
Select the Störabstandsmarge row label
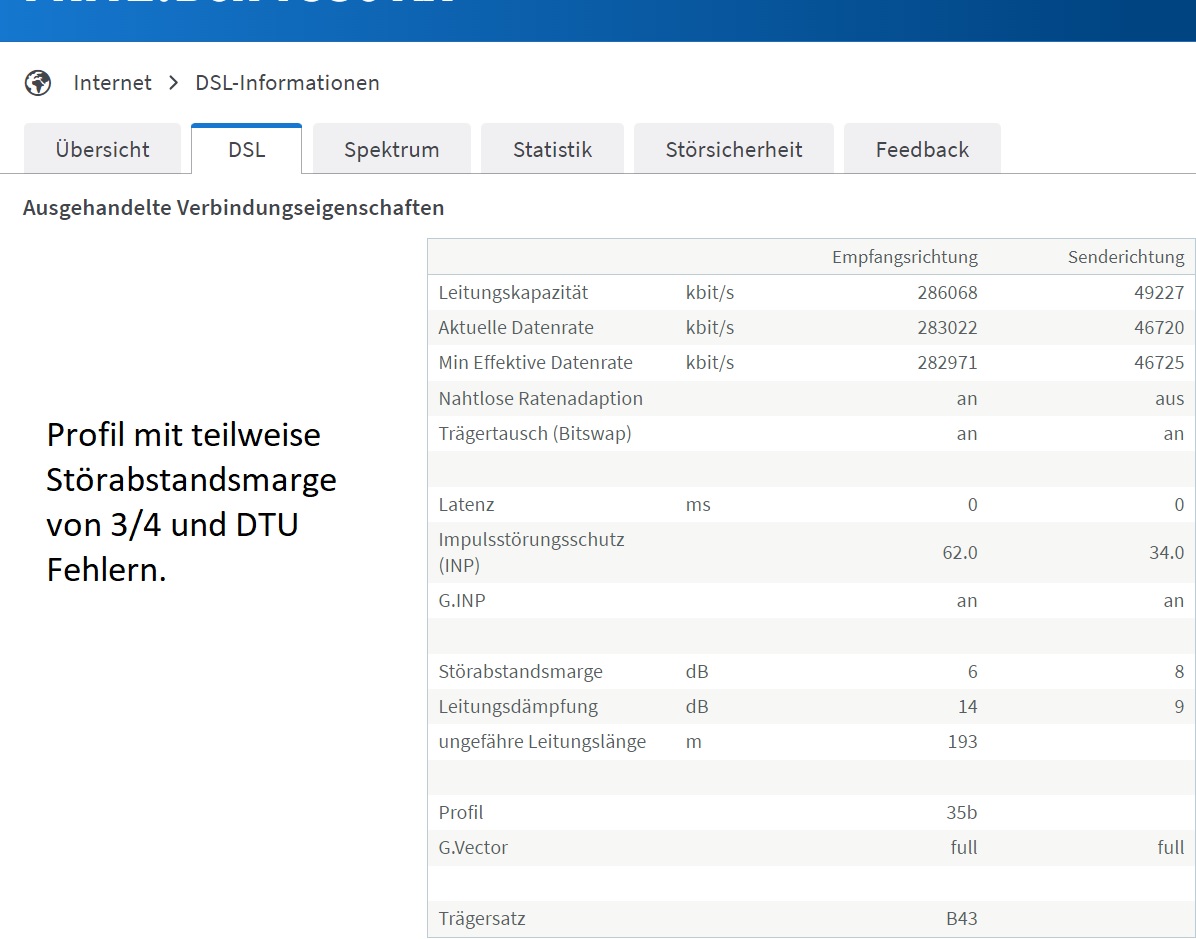[x=520, y=671]
